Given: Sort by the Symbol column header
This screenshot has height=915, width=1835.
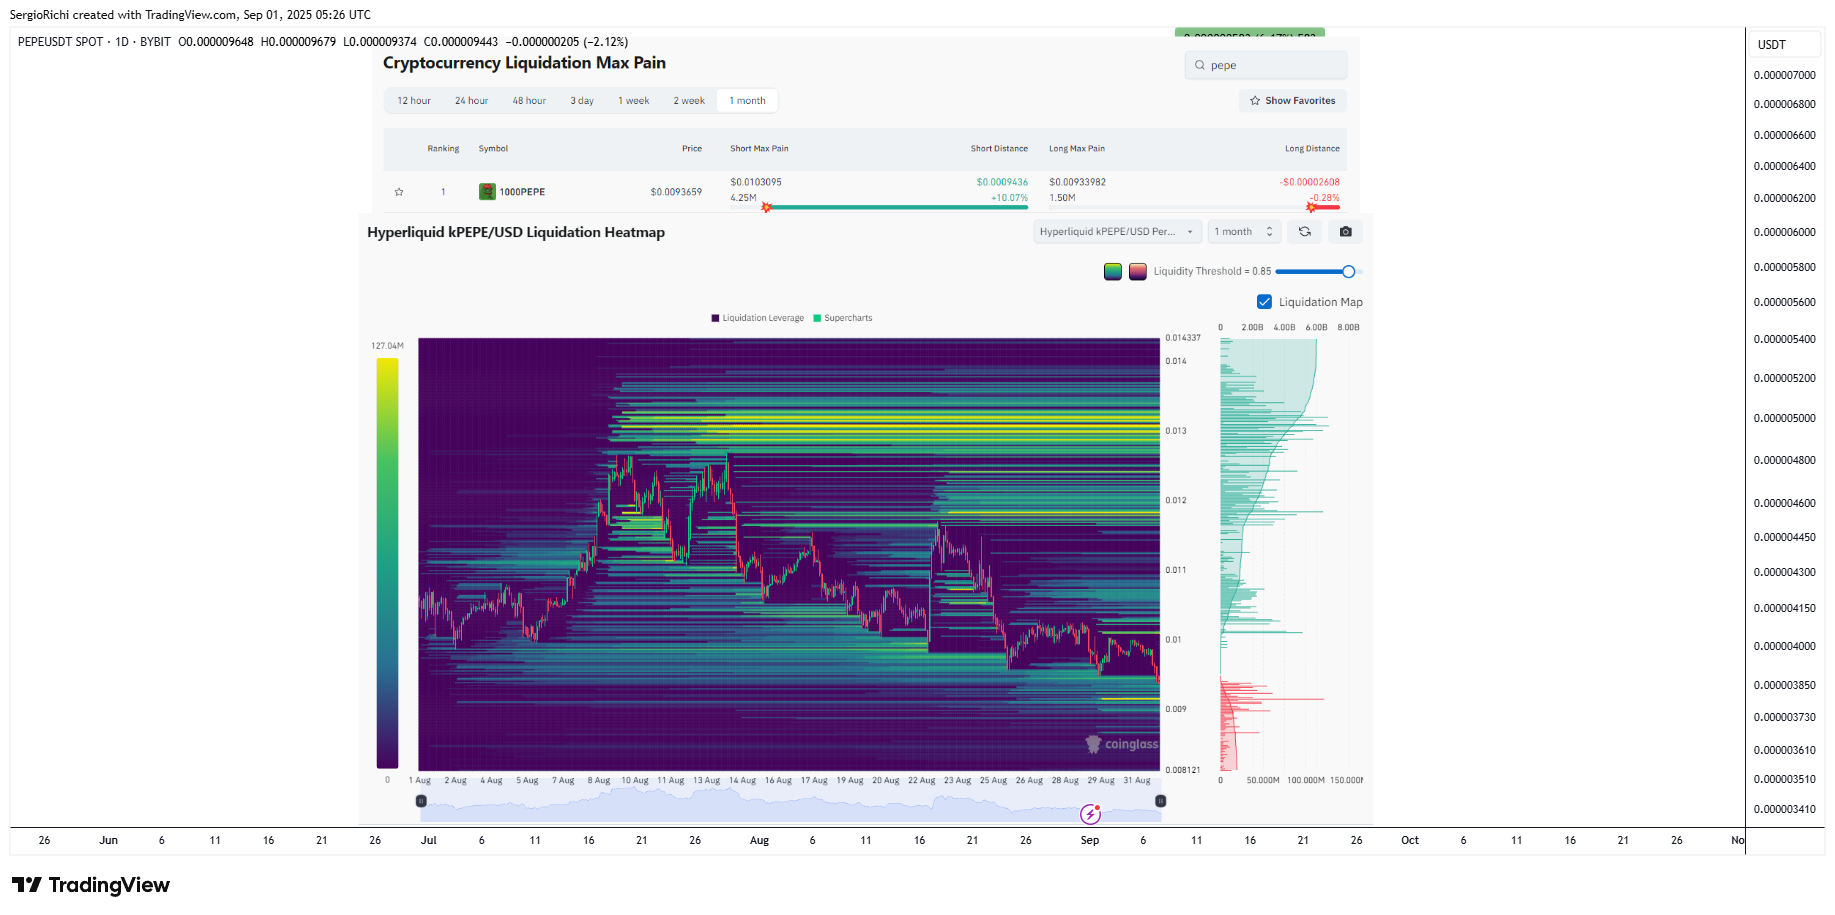Looking at the screenshot, I should tap(493, 149).
